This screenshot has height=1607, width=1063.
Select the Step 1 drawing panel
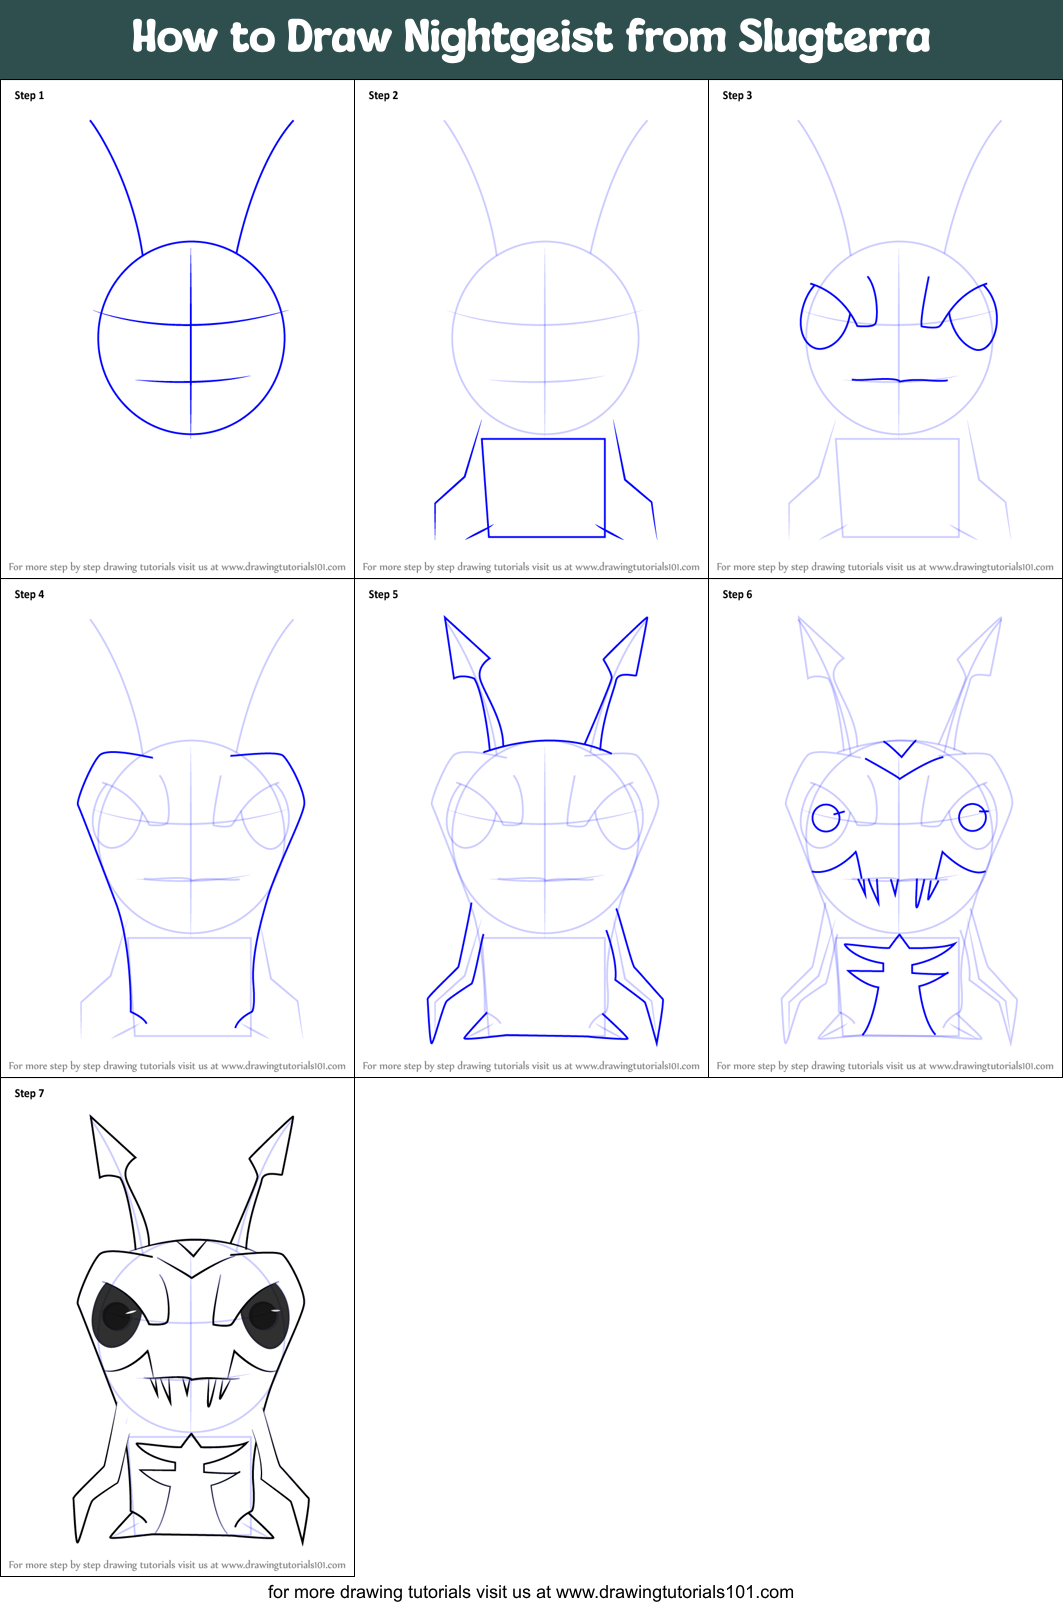[x=177, y=329]
